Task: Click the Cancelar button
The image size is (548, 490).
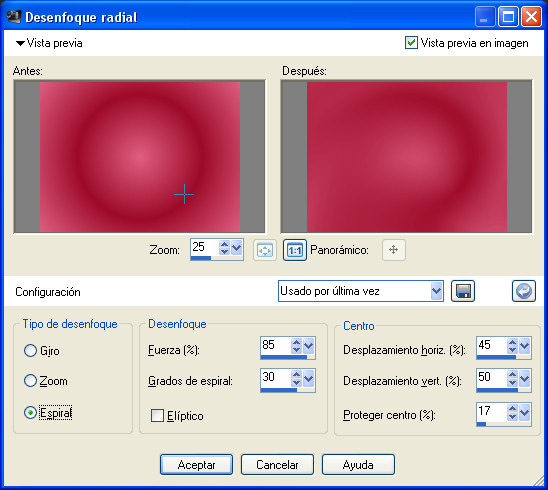Action: point(277,464)
